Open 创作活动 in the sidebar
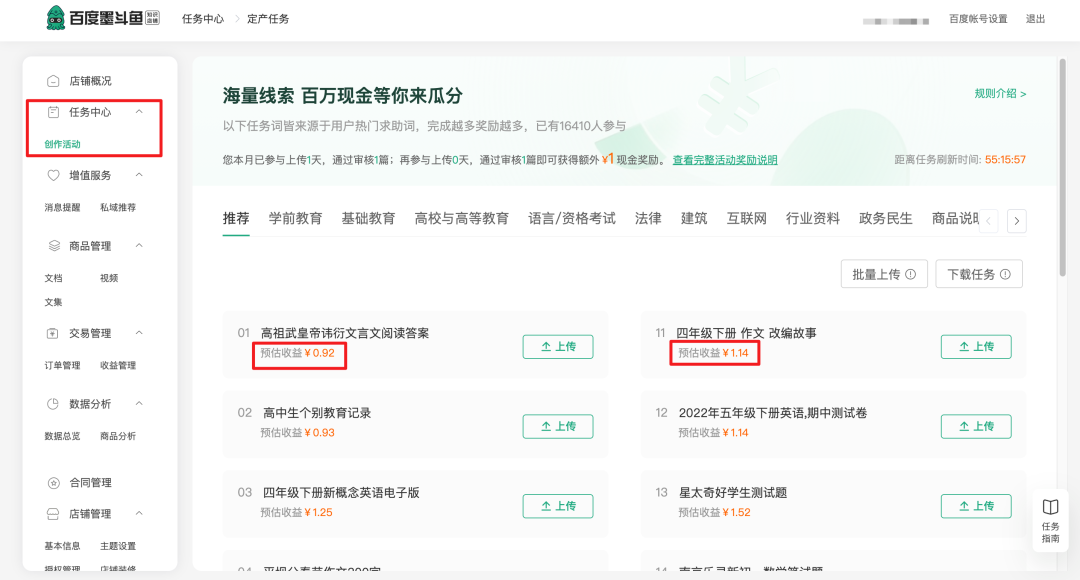 click(62, 144)
